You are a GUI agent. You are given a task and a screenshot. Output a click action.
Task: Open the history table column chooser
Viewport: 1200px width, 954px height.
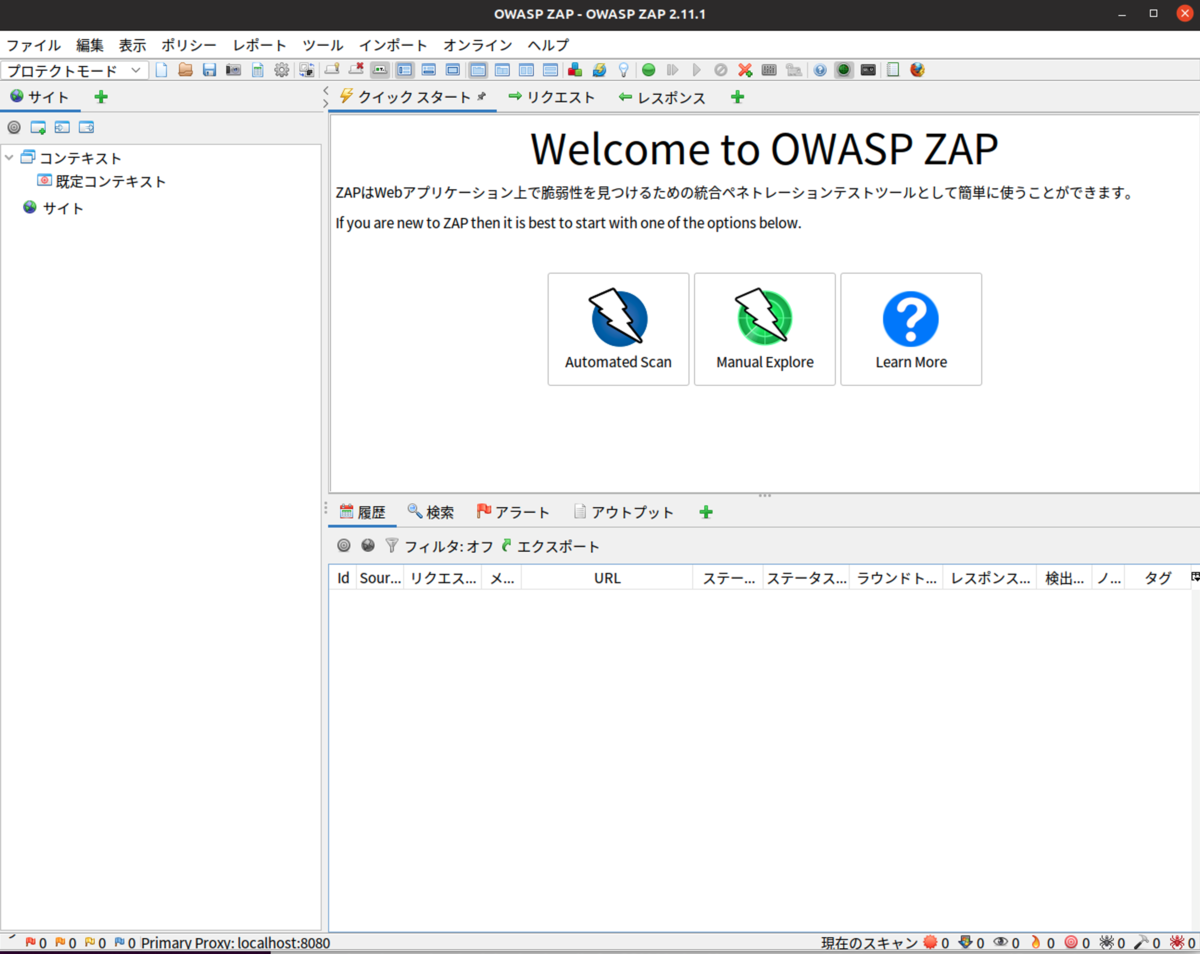click(x=1194, y=577)
